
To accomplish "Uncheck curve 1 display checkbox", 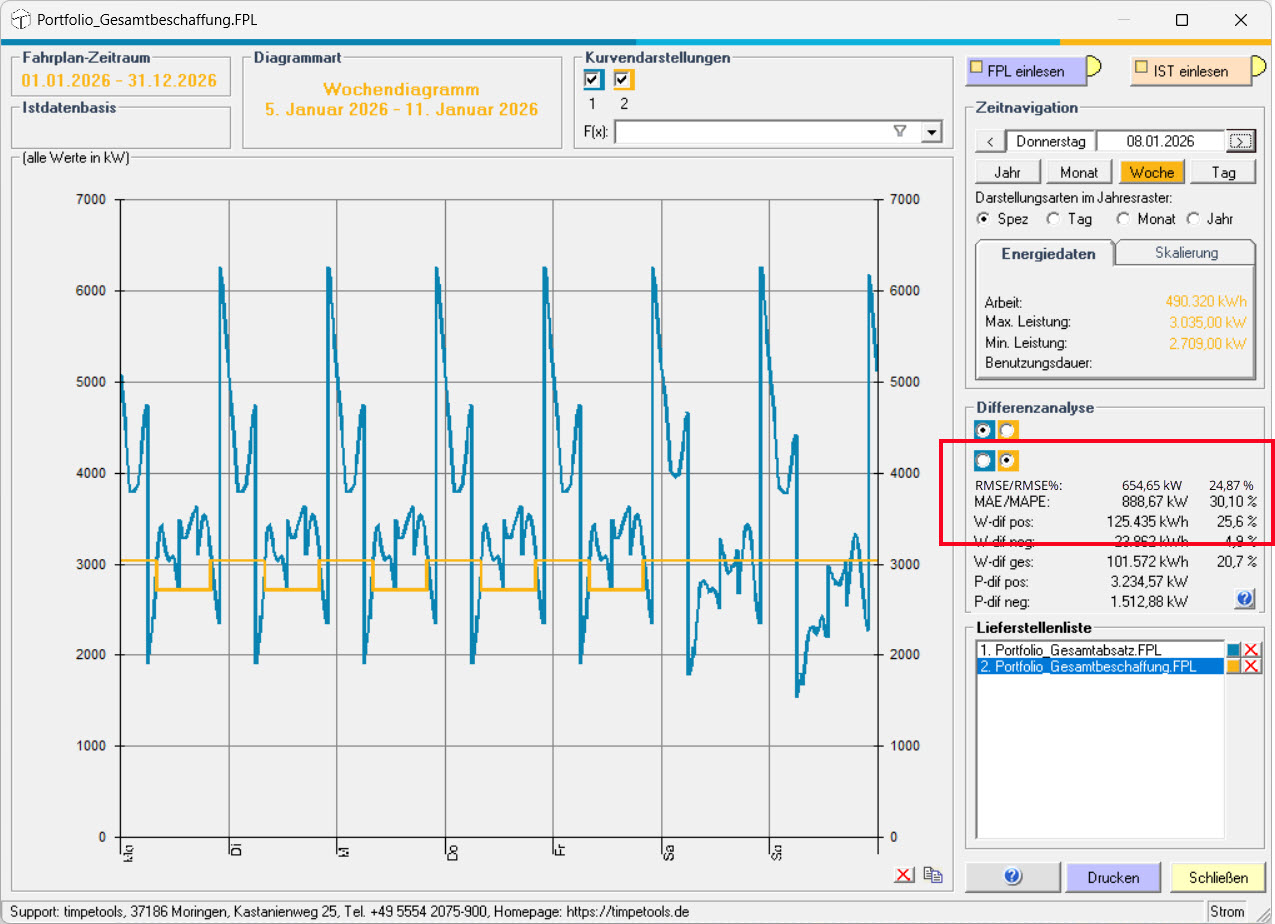I will [x=593, y=80].
